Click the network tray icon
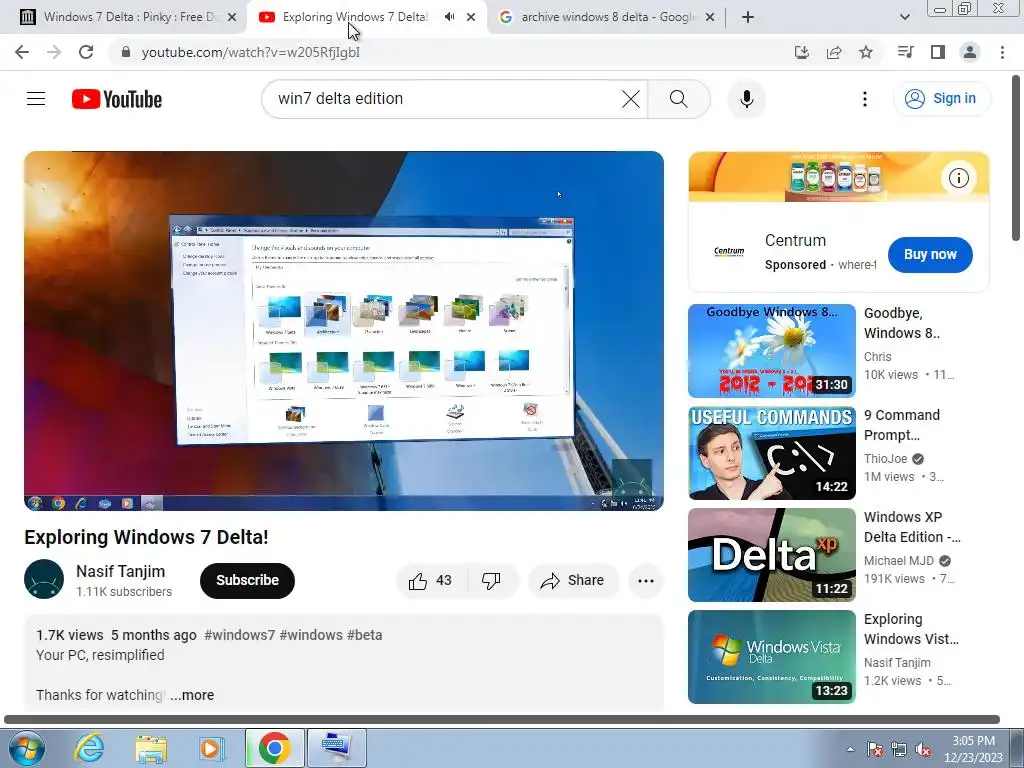Image resolution: width=1024 pixels, height=768 pixels. pos(899,749)
